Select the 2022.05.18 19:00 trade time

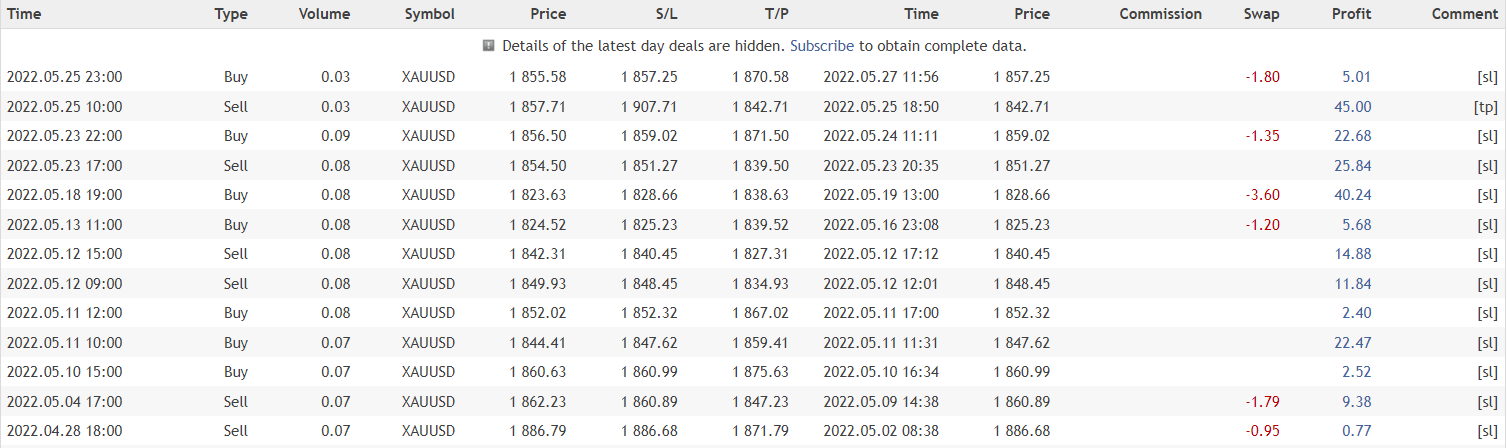click(64, 195)
